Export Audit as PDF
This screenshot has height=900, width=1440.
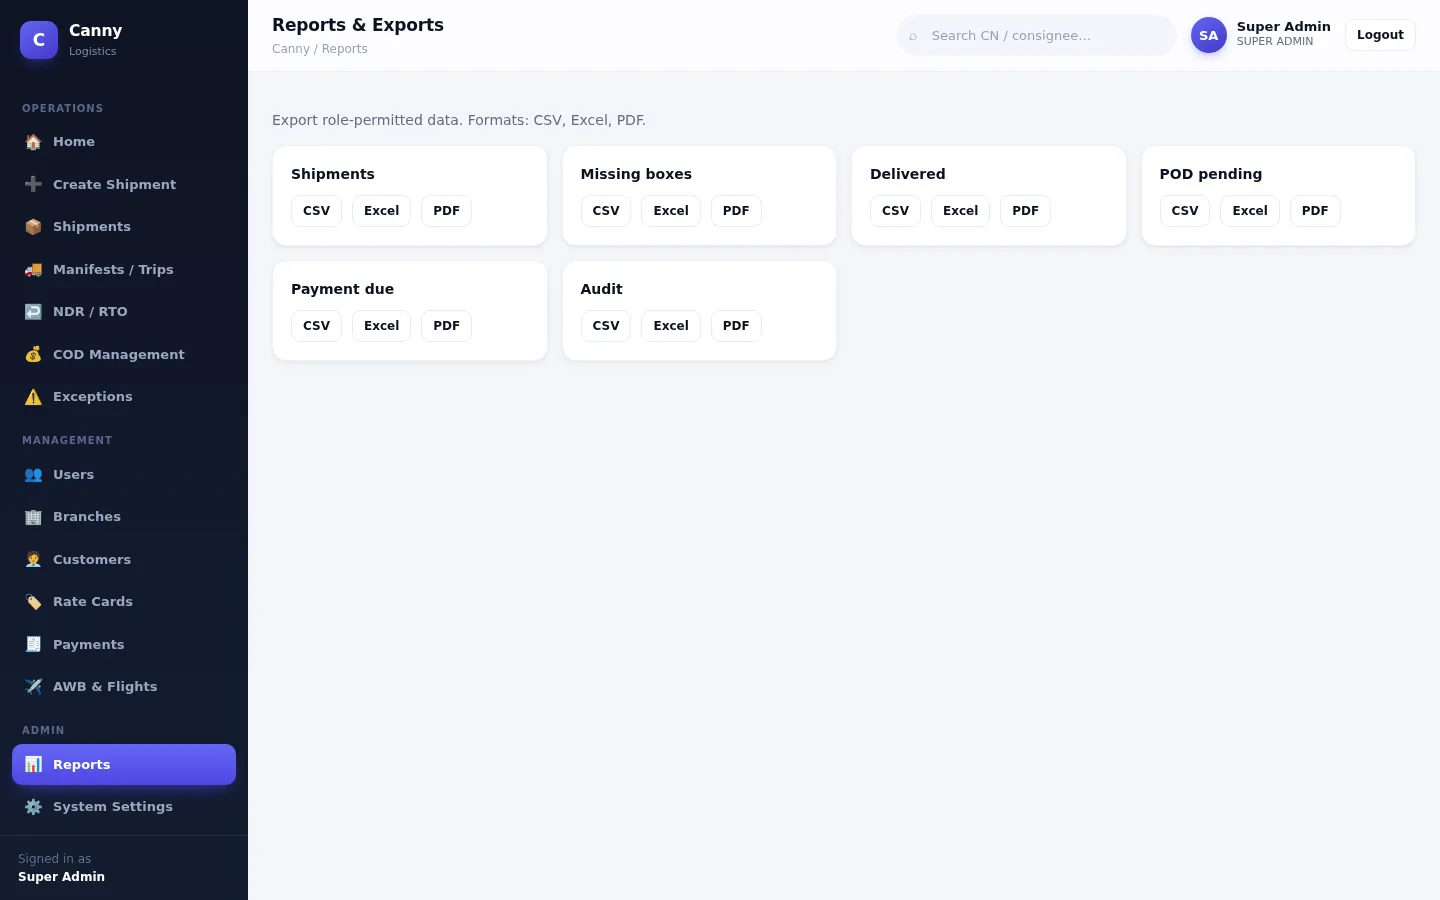736,326
